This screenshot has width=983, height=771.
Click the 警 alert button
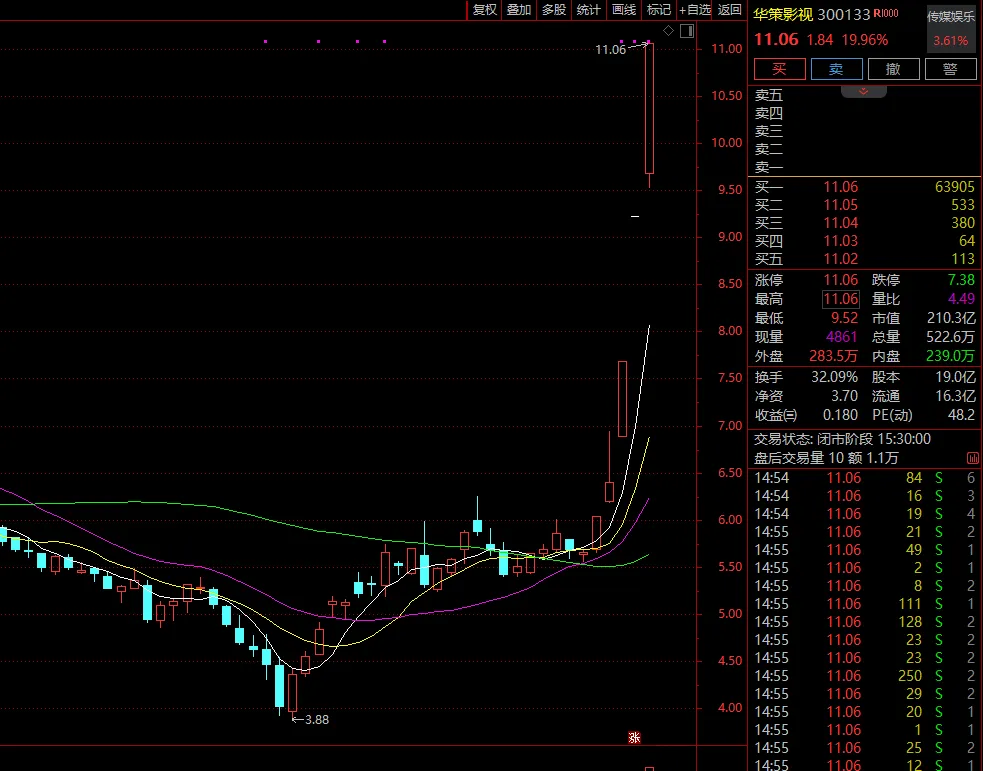(950, 69)
